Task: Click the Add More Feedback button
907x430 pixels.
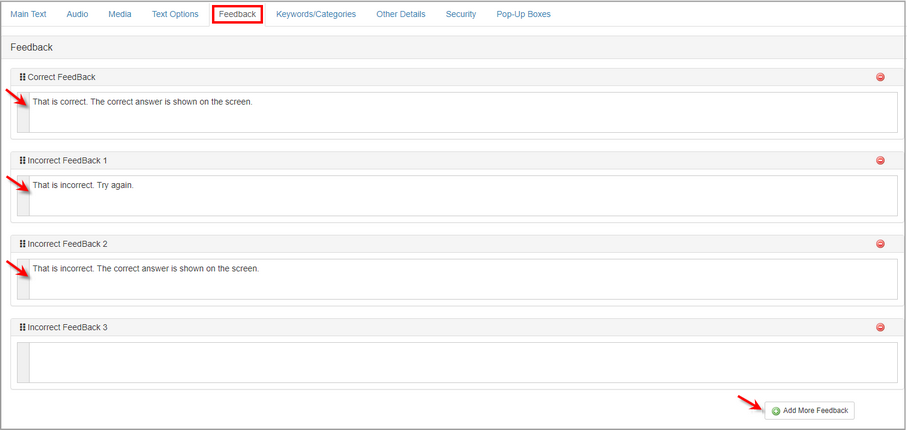Action: (x=810, y=411)
